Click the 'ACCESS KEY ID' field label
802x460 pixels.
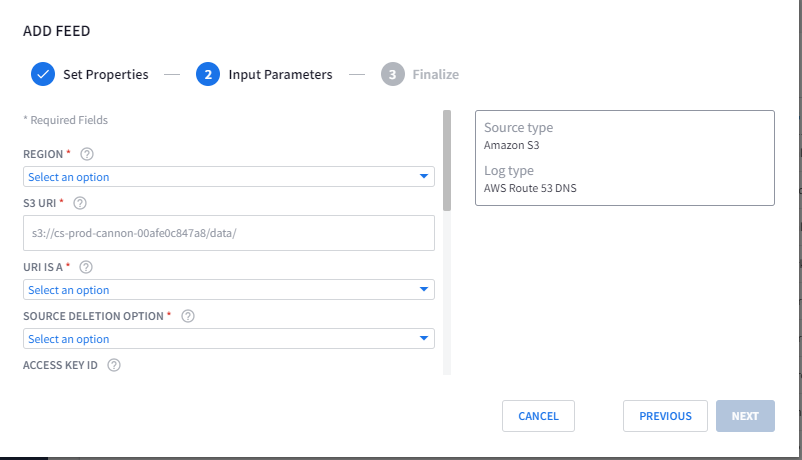pos(60,365)
